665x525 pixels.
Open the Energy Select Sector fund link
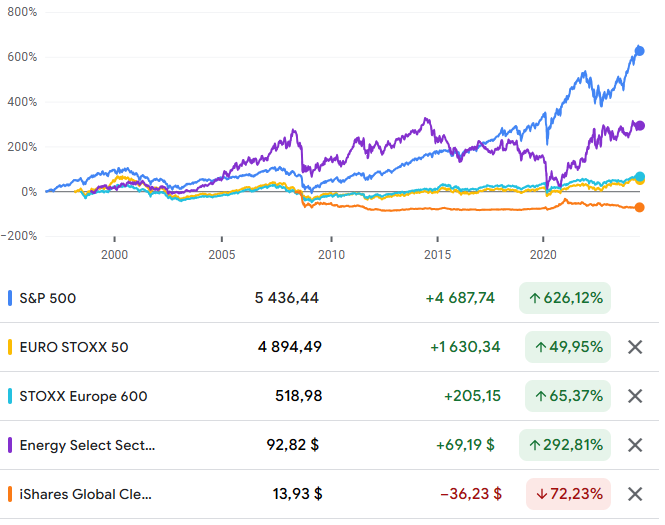(x=87, y=445)
